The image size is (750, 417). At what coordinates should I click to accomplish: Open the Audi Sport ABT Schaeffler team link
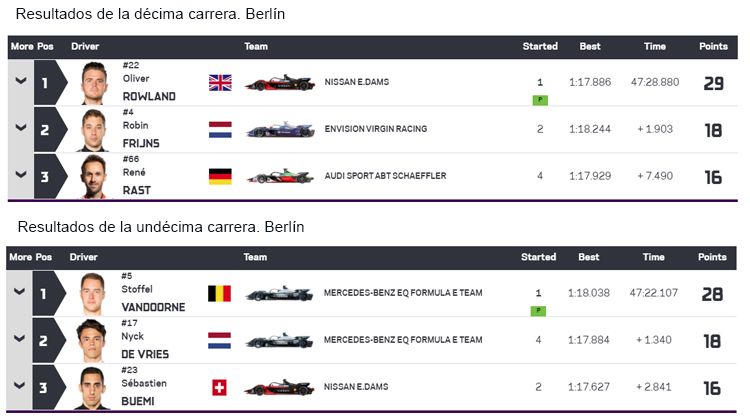coord(385,176)
